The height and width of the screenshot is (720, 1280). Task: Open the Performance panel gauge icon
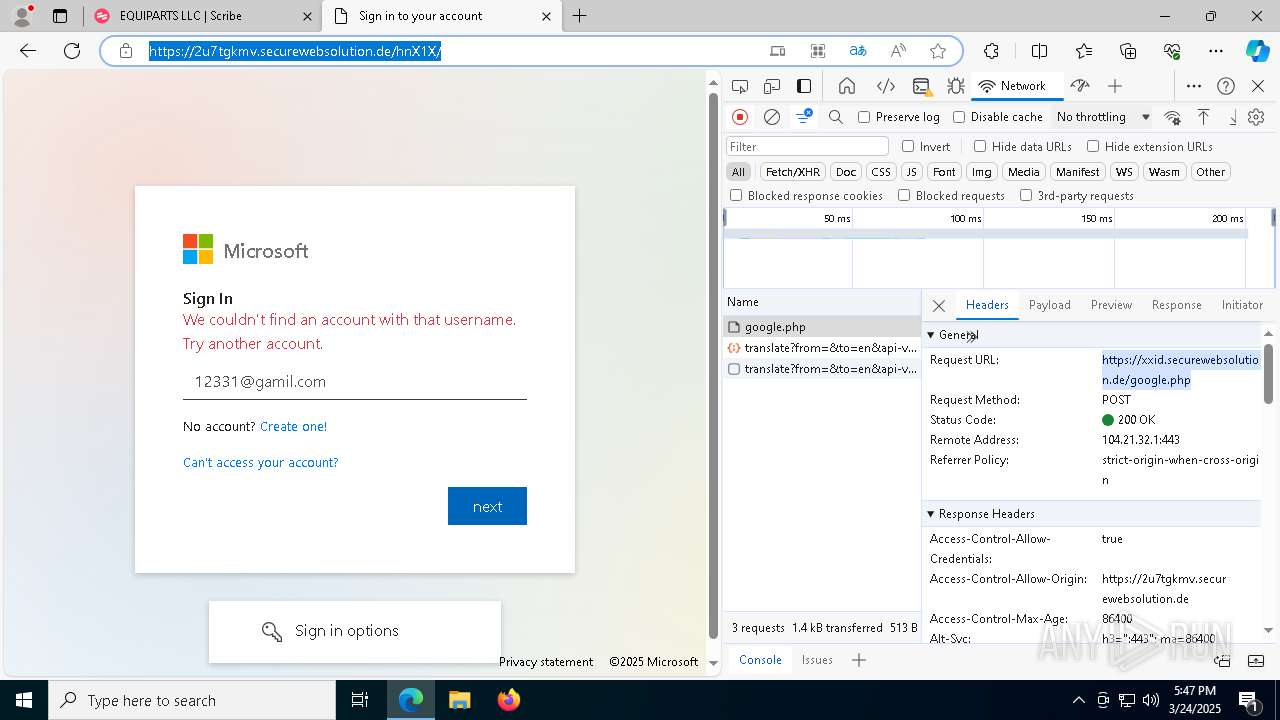point(1079,86)
